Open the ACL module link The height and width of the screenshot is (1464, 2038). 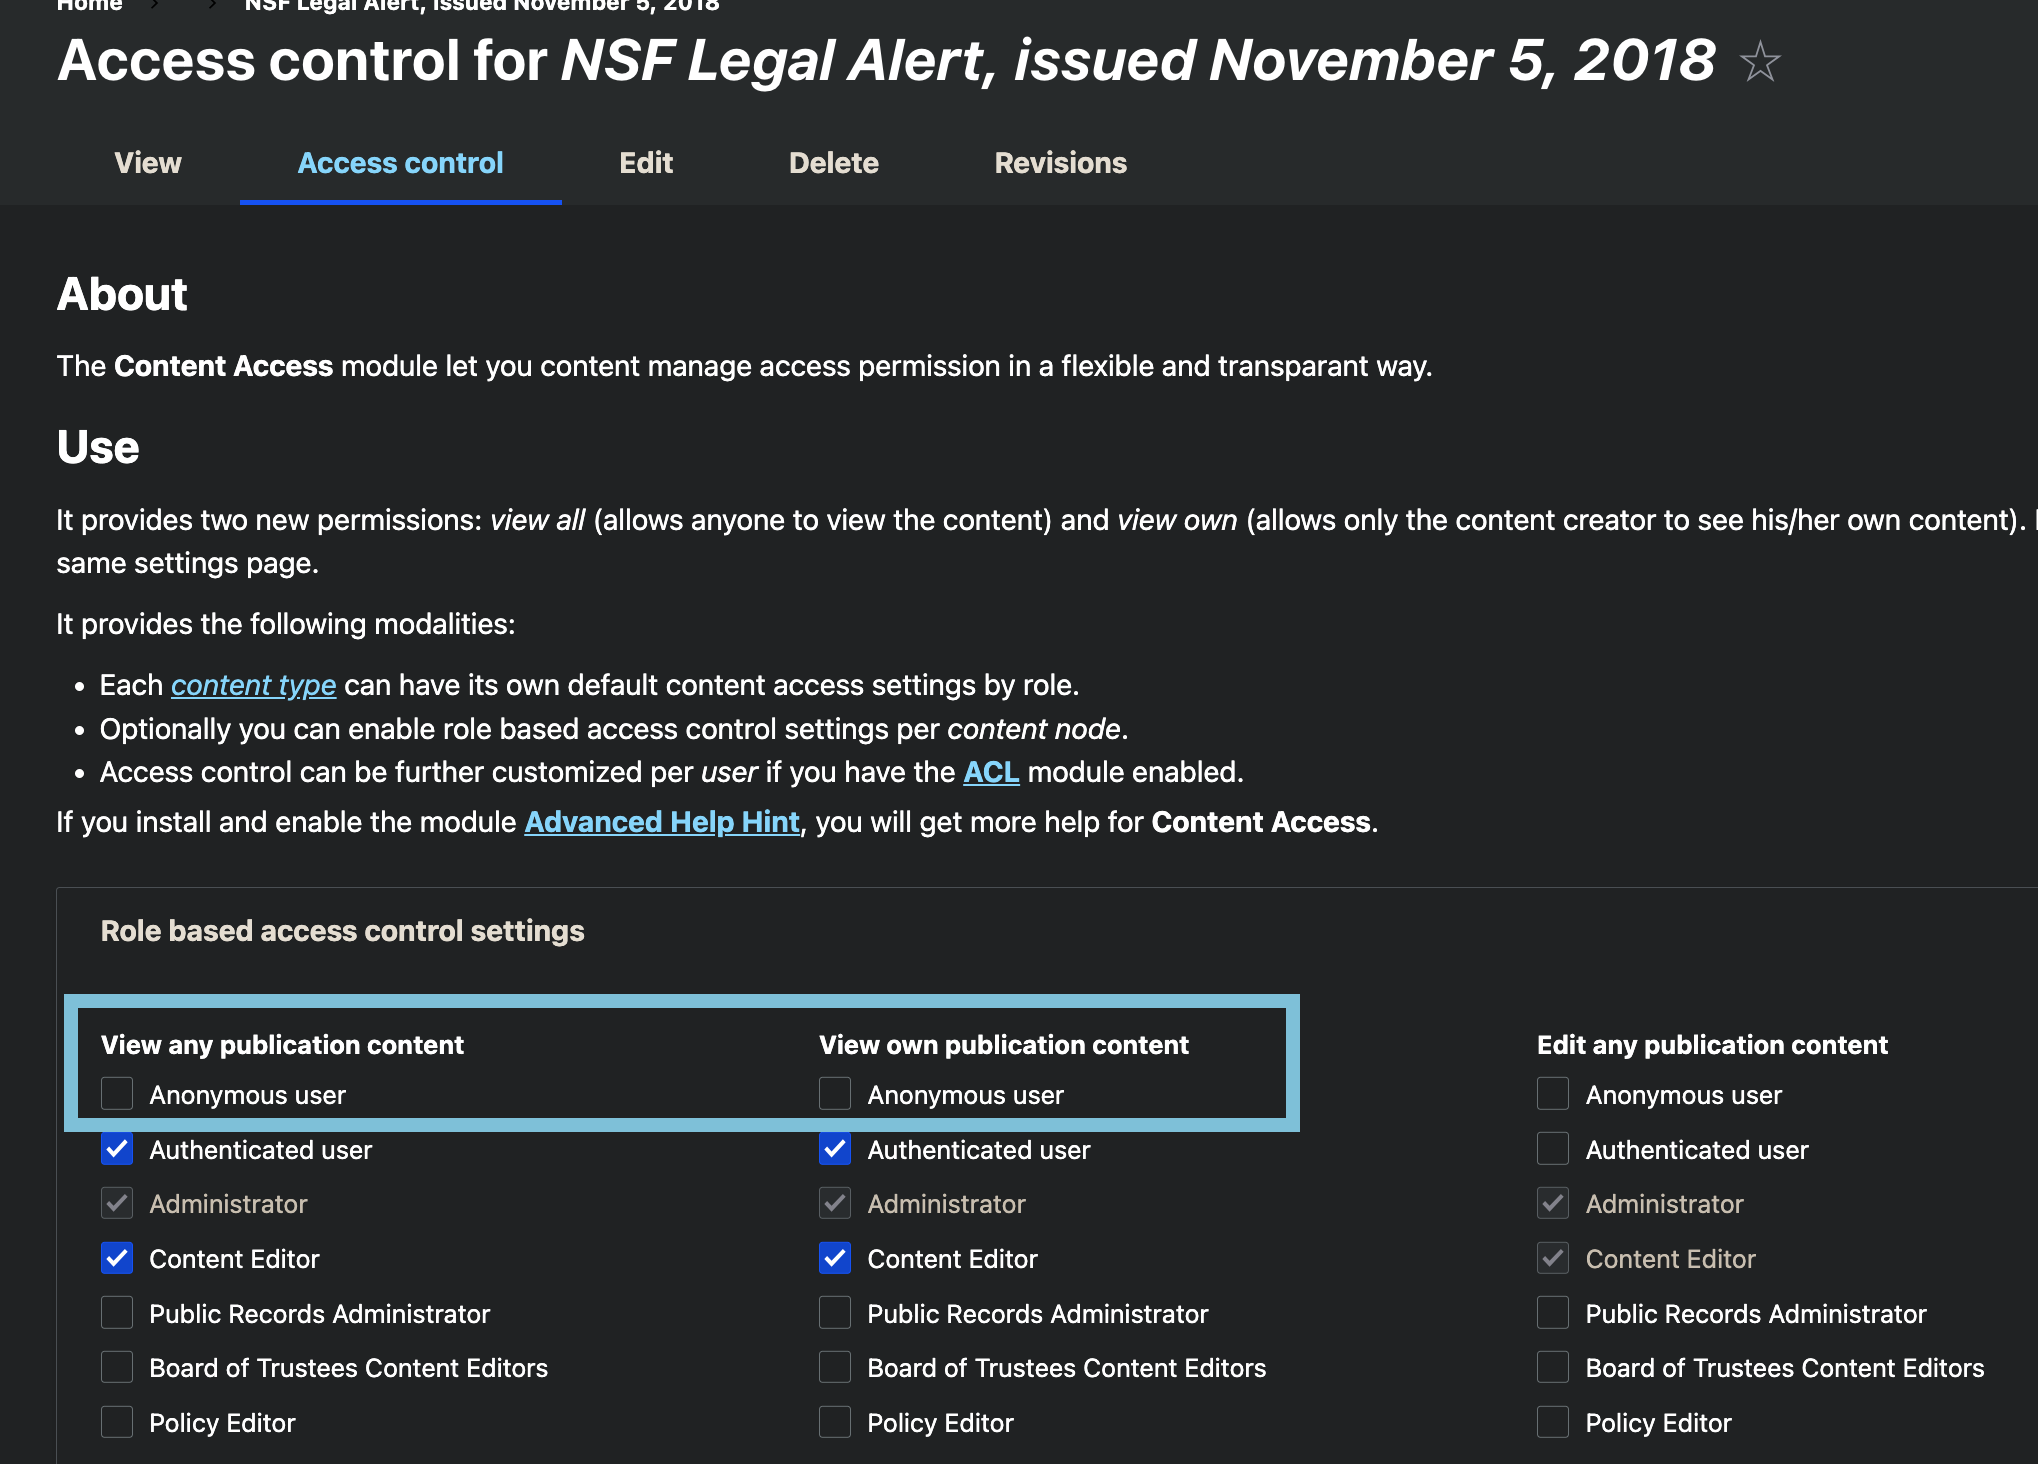991,772
